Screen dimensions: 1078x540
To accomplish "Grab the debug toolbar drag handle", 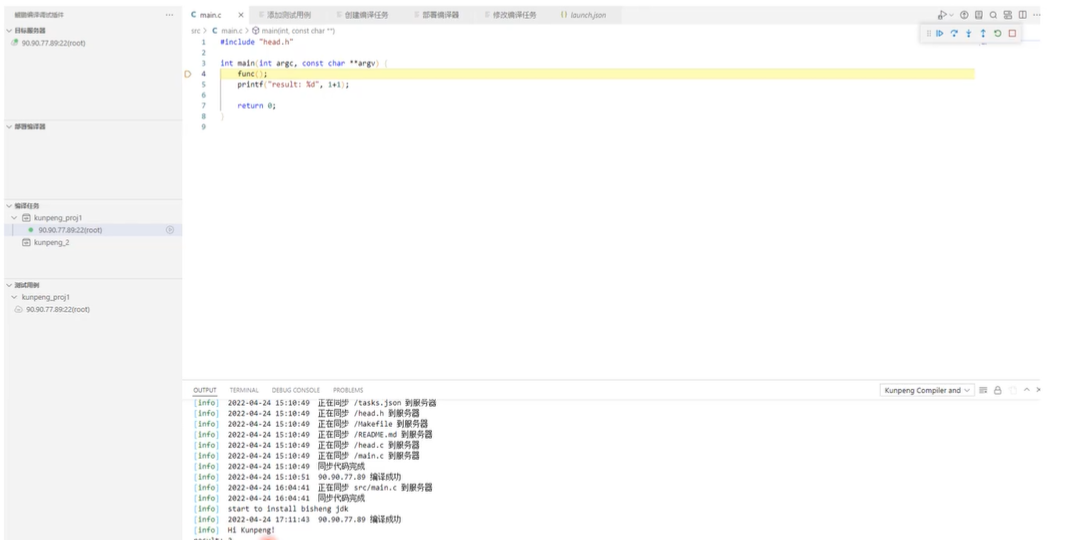I will [929, 33].
